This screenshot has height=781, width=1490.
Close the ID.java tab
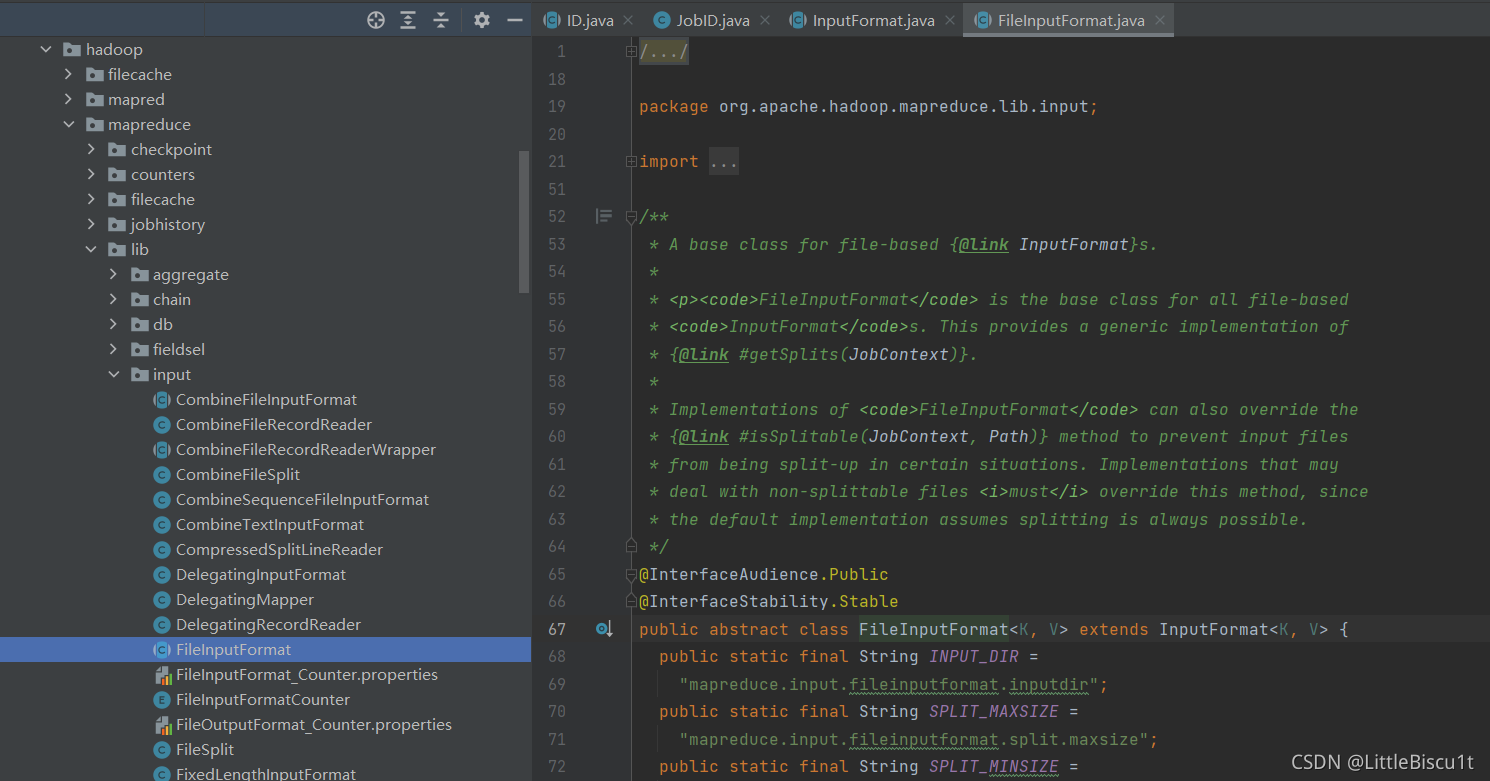point(628,20)
